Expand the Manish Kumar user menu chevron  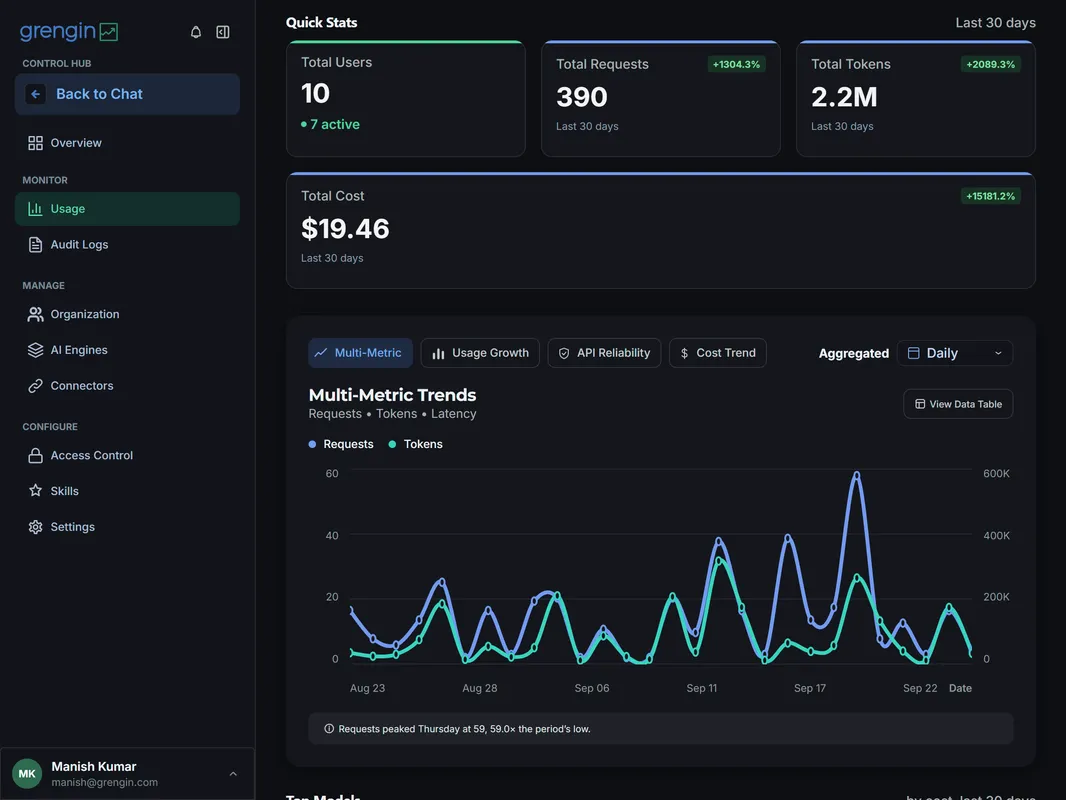(233, 773)
